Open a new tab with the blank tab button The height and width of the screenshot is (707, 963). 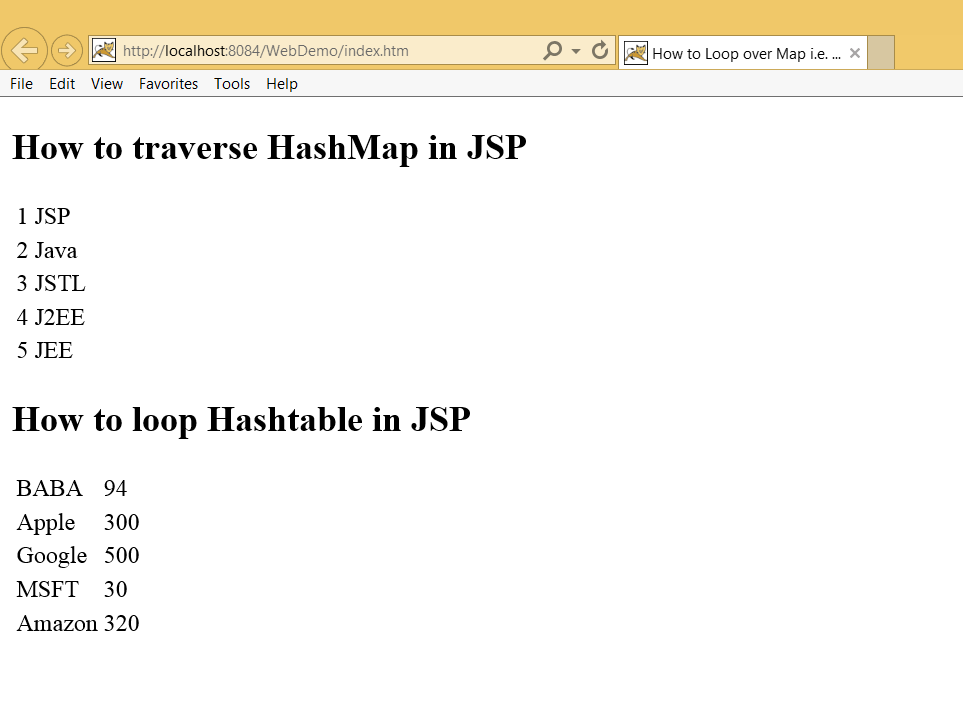tap(881, 53)
